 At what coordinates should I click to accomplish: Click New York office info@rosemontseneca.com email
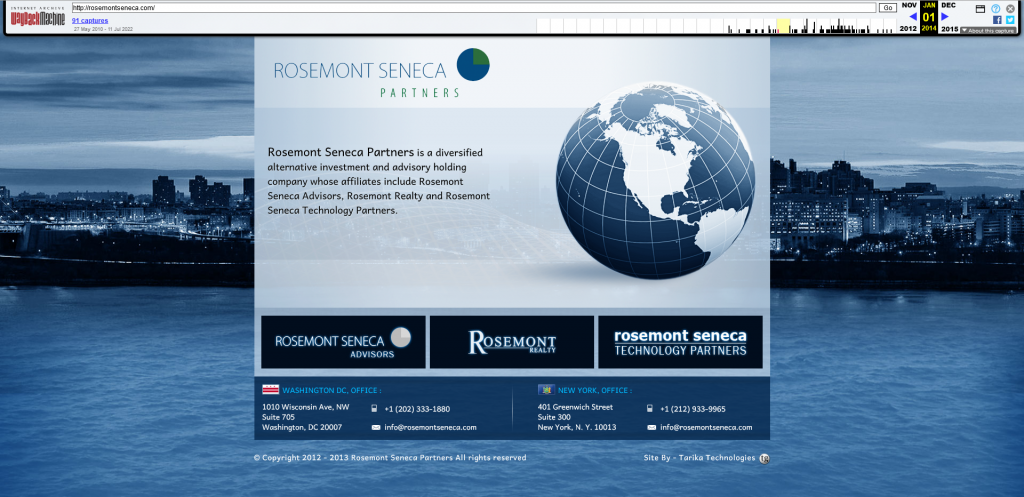point(706,428)
